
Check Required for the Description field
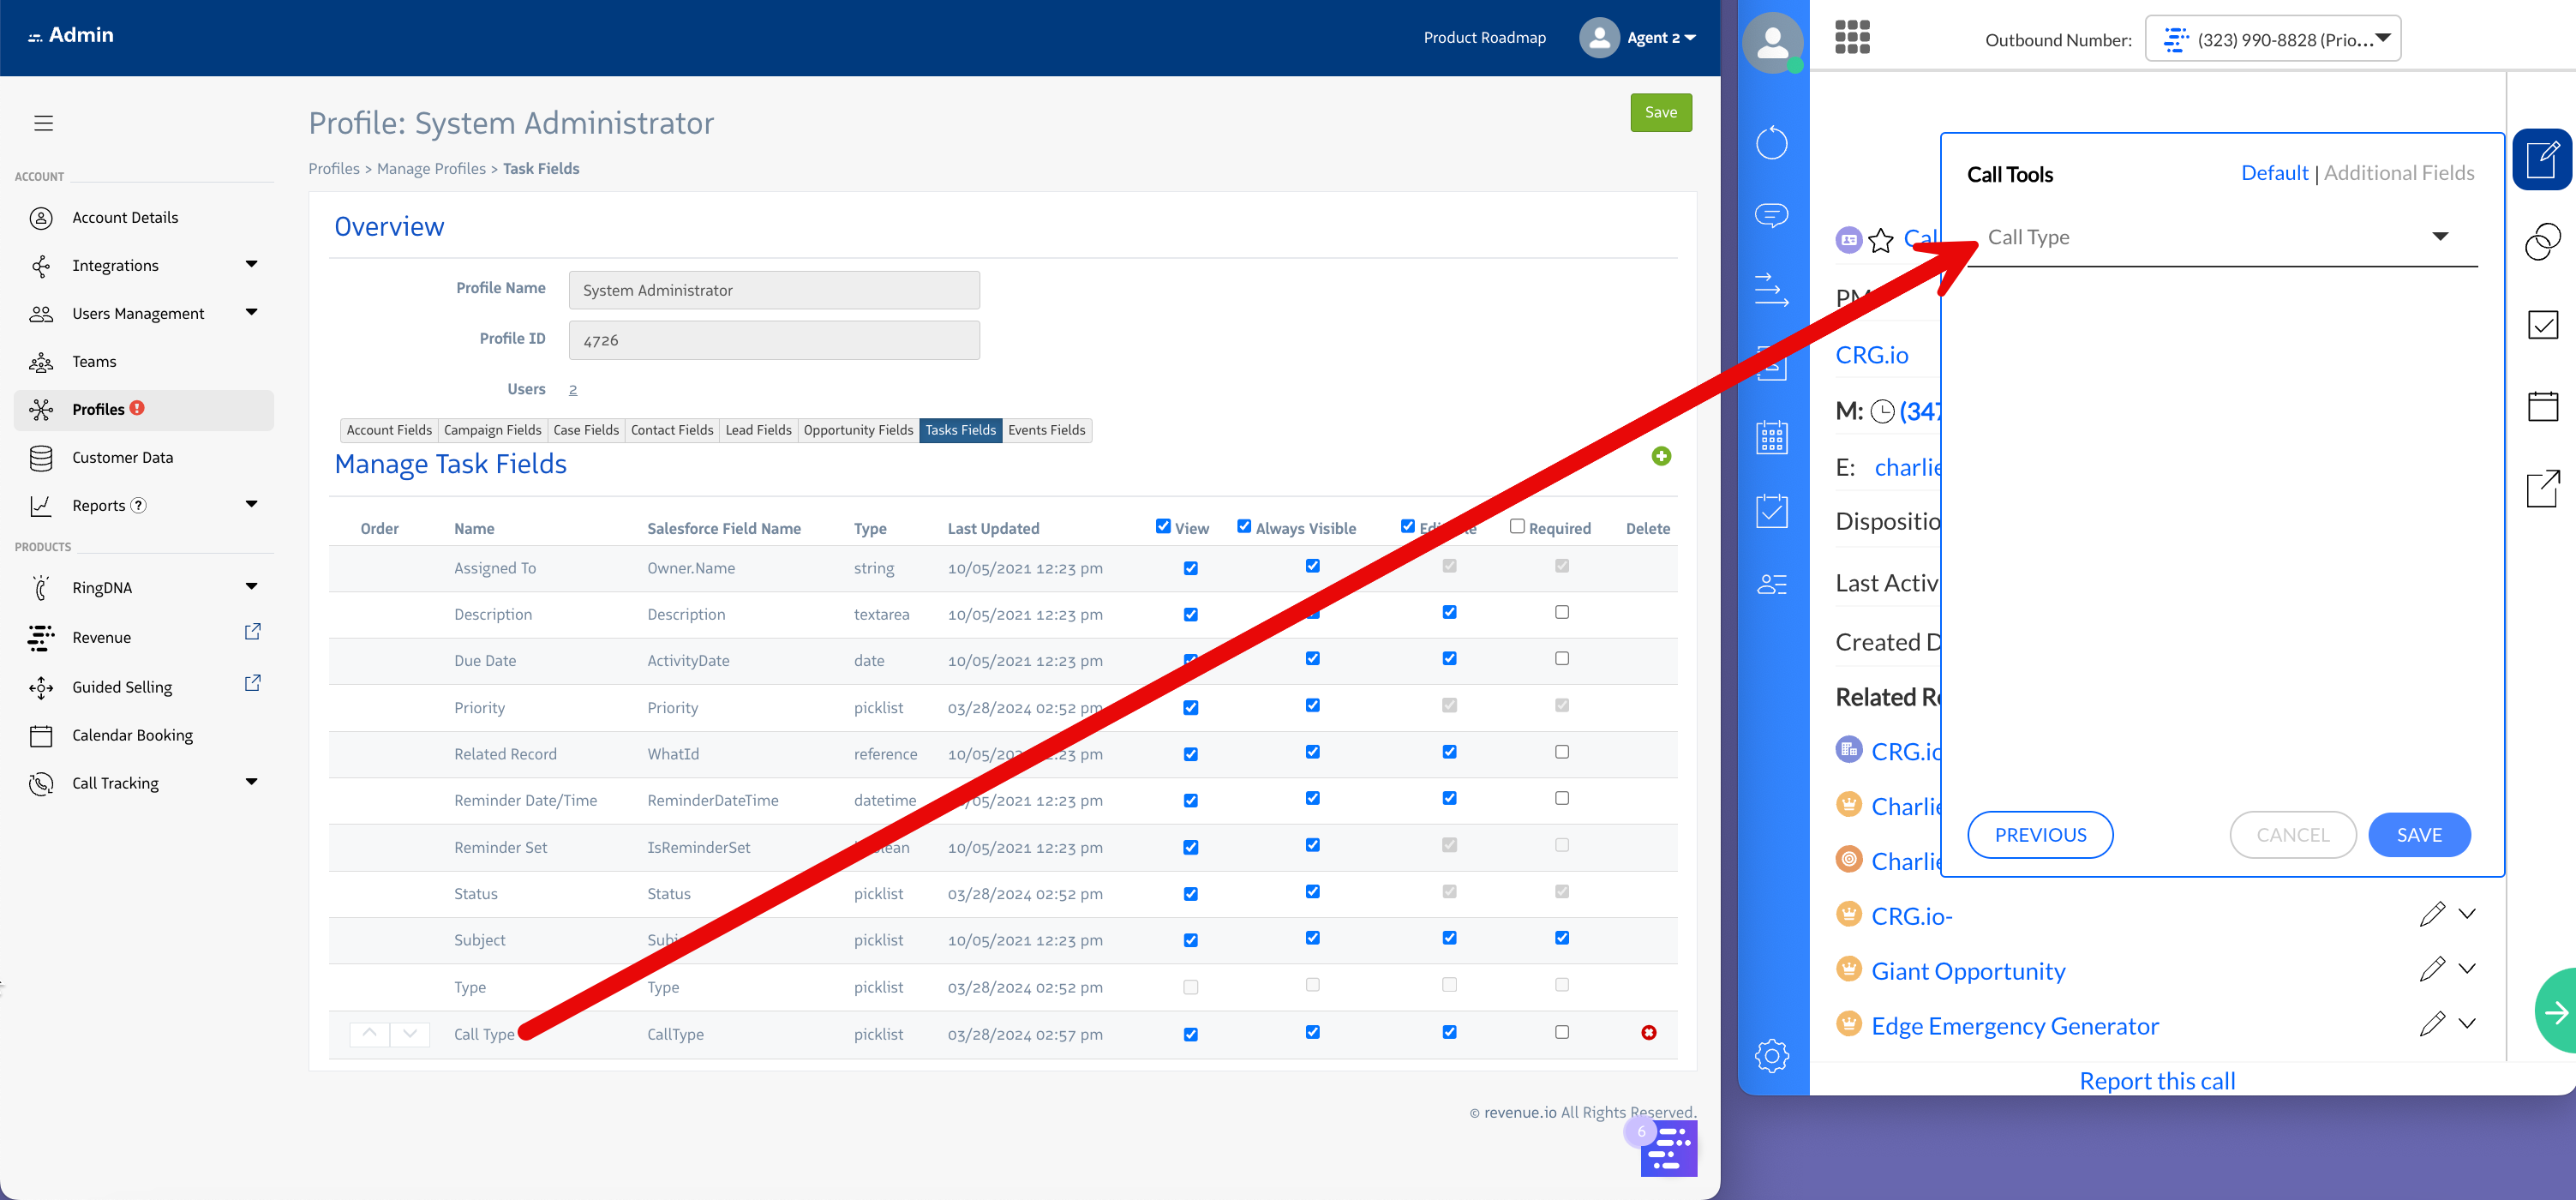(x=1562, y=612)
